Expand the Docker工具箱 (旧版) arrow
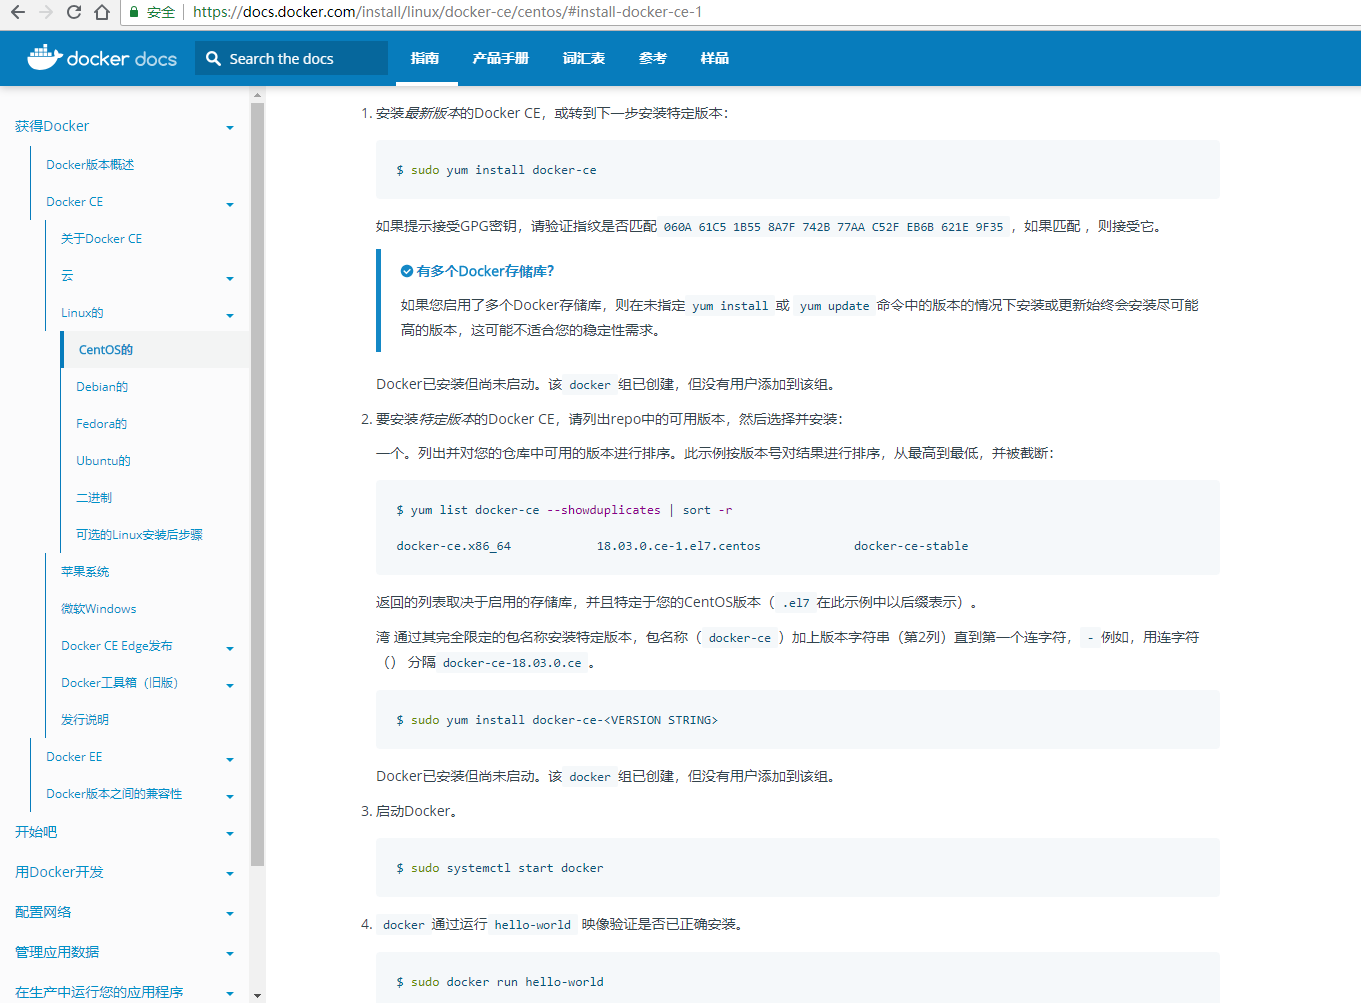 pos(230,685)
